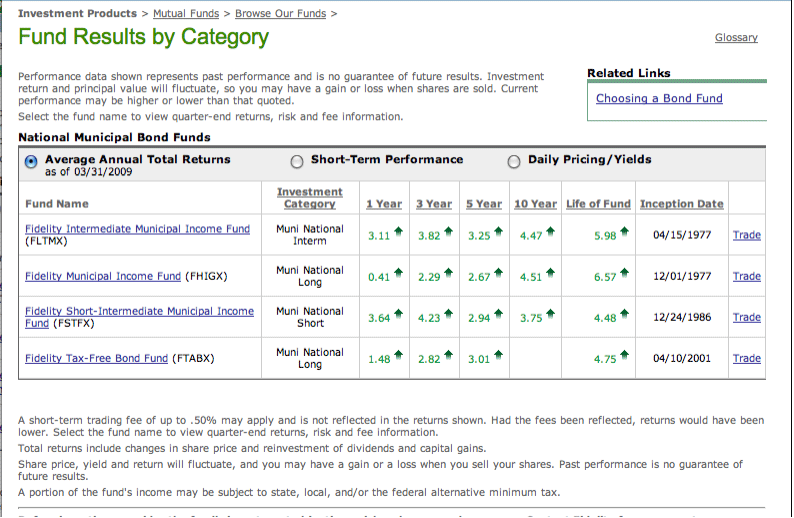794x518 pixels.
Task: Select Average Annual Total Returns radio button
Action: coord(31,162)
